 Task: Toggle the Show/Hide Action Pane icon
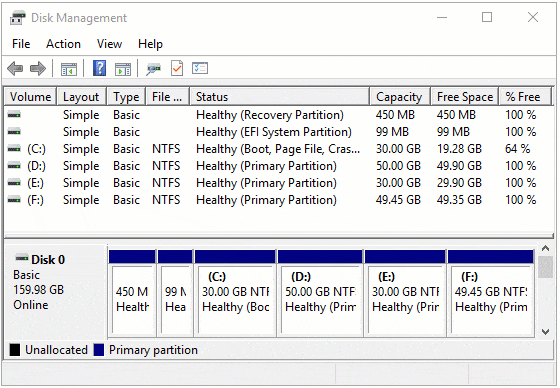123,69
